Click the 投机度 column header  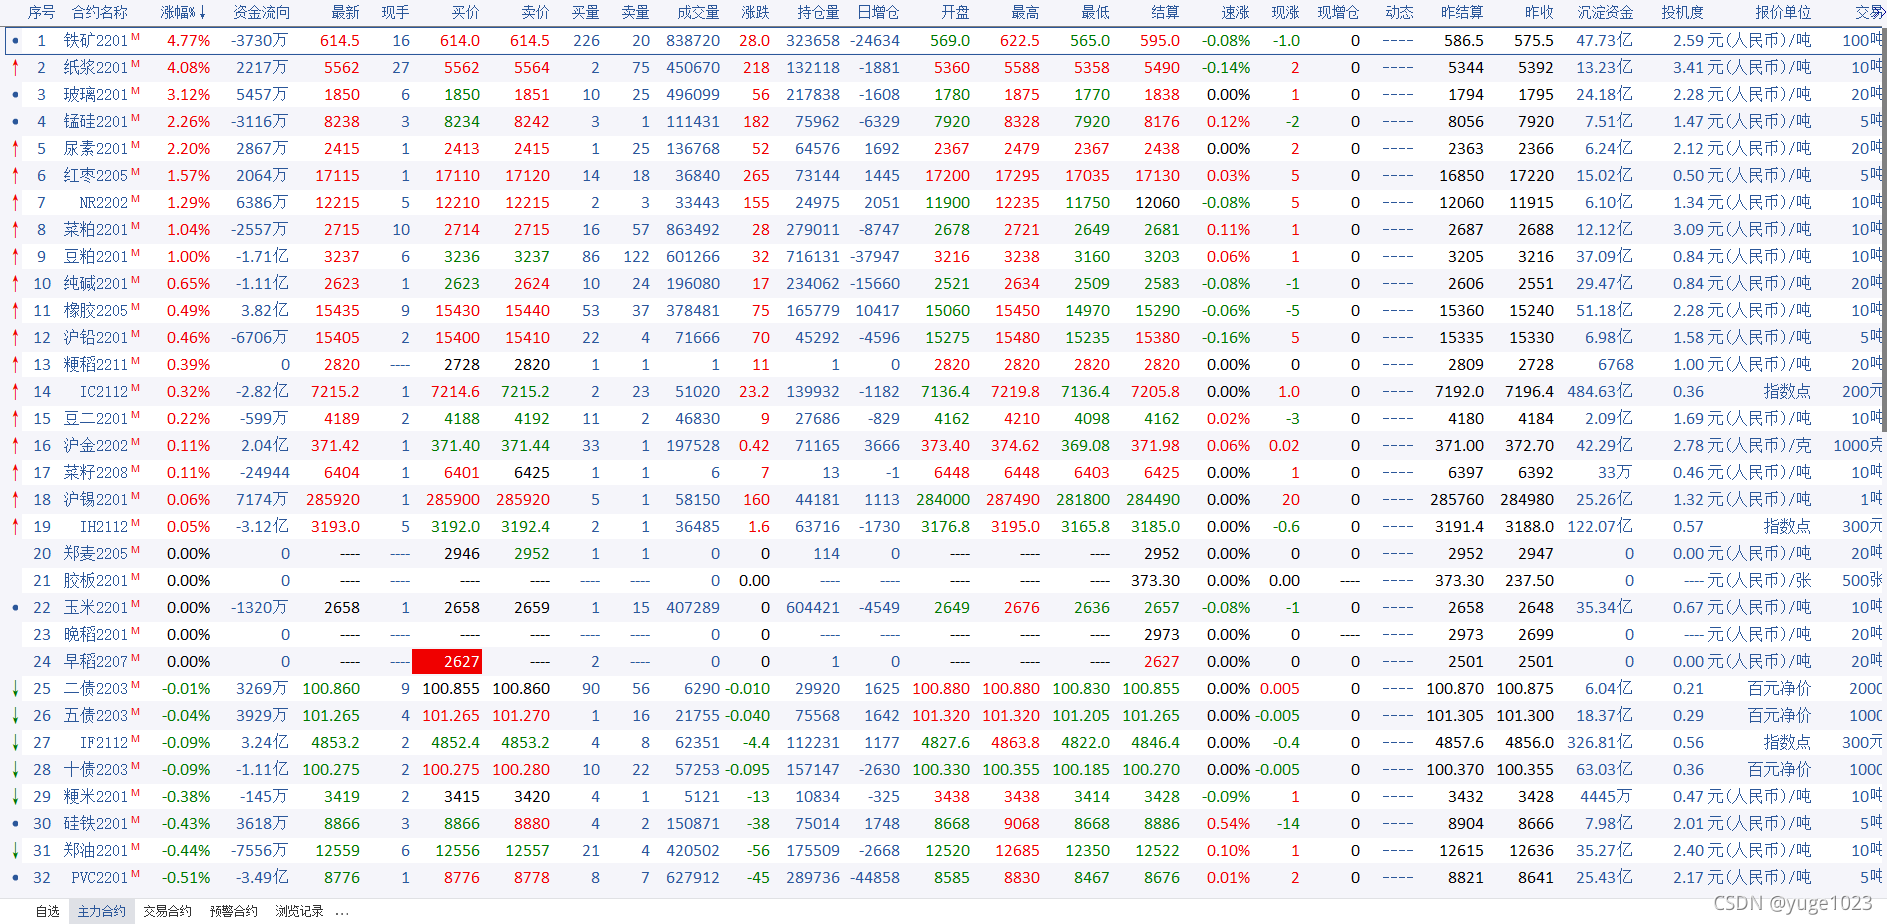[1682, 12]
